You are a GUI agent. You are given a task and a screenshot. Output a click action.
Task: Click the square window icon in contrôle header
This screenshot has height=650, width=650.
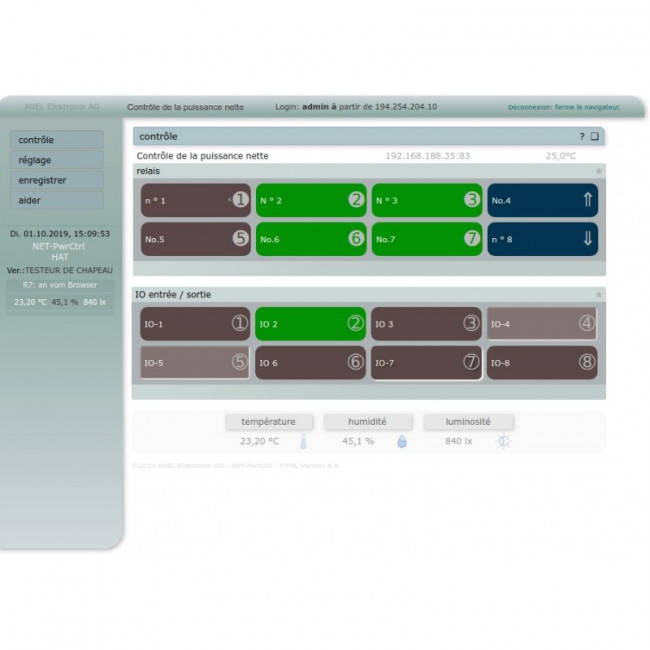click(594, 136)
